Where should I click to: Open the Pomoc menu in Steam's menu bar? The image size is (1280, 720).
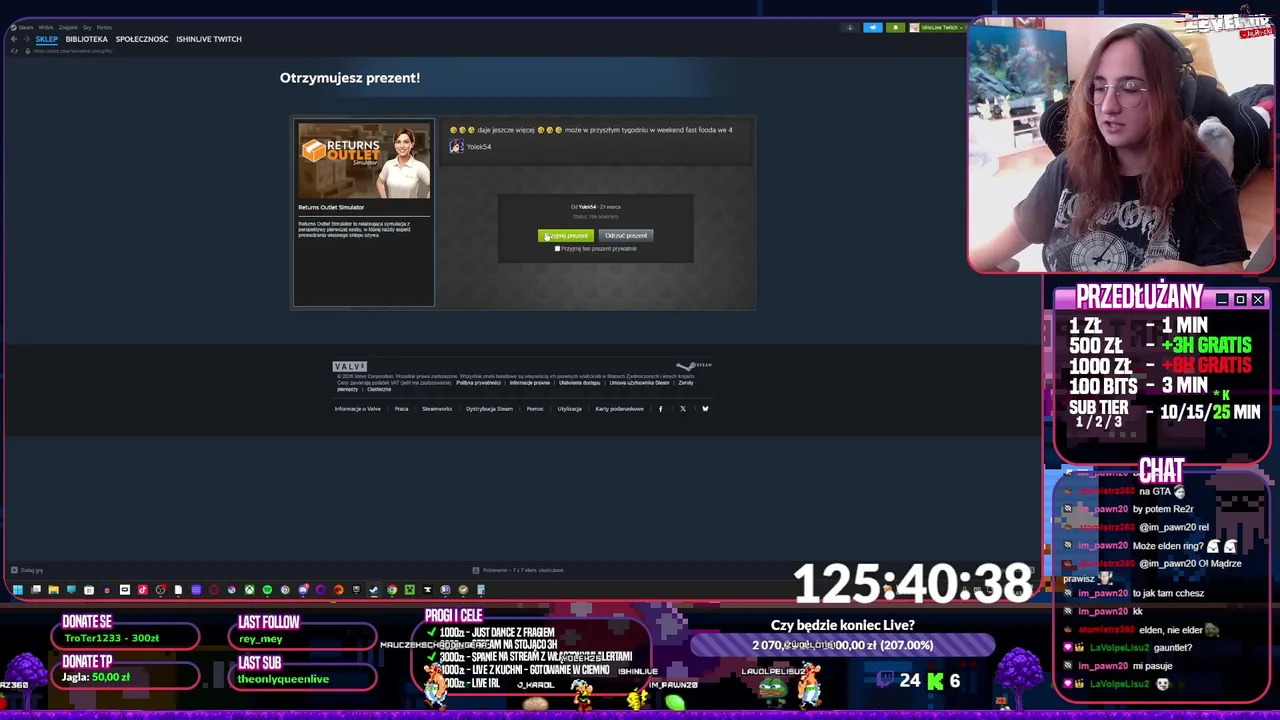click(x=104, y=28)
